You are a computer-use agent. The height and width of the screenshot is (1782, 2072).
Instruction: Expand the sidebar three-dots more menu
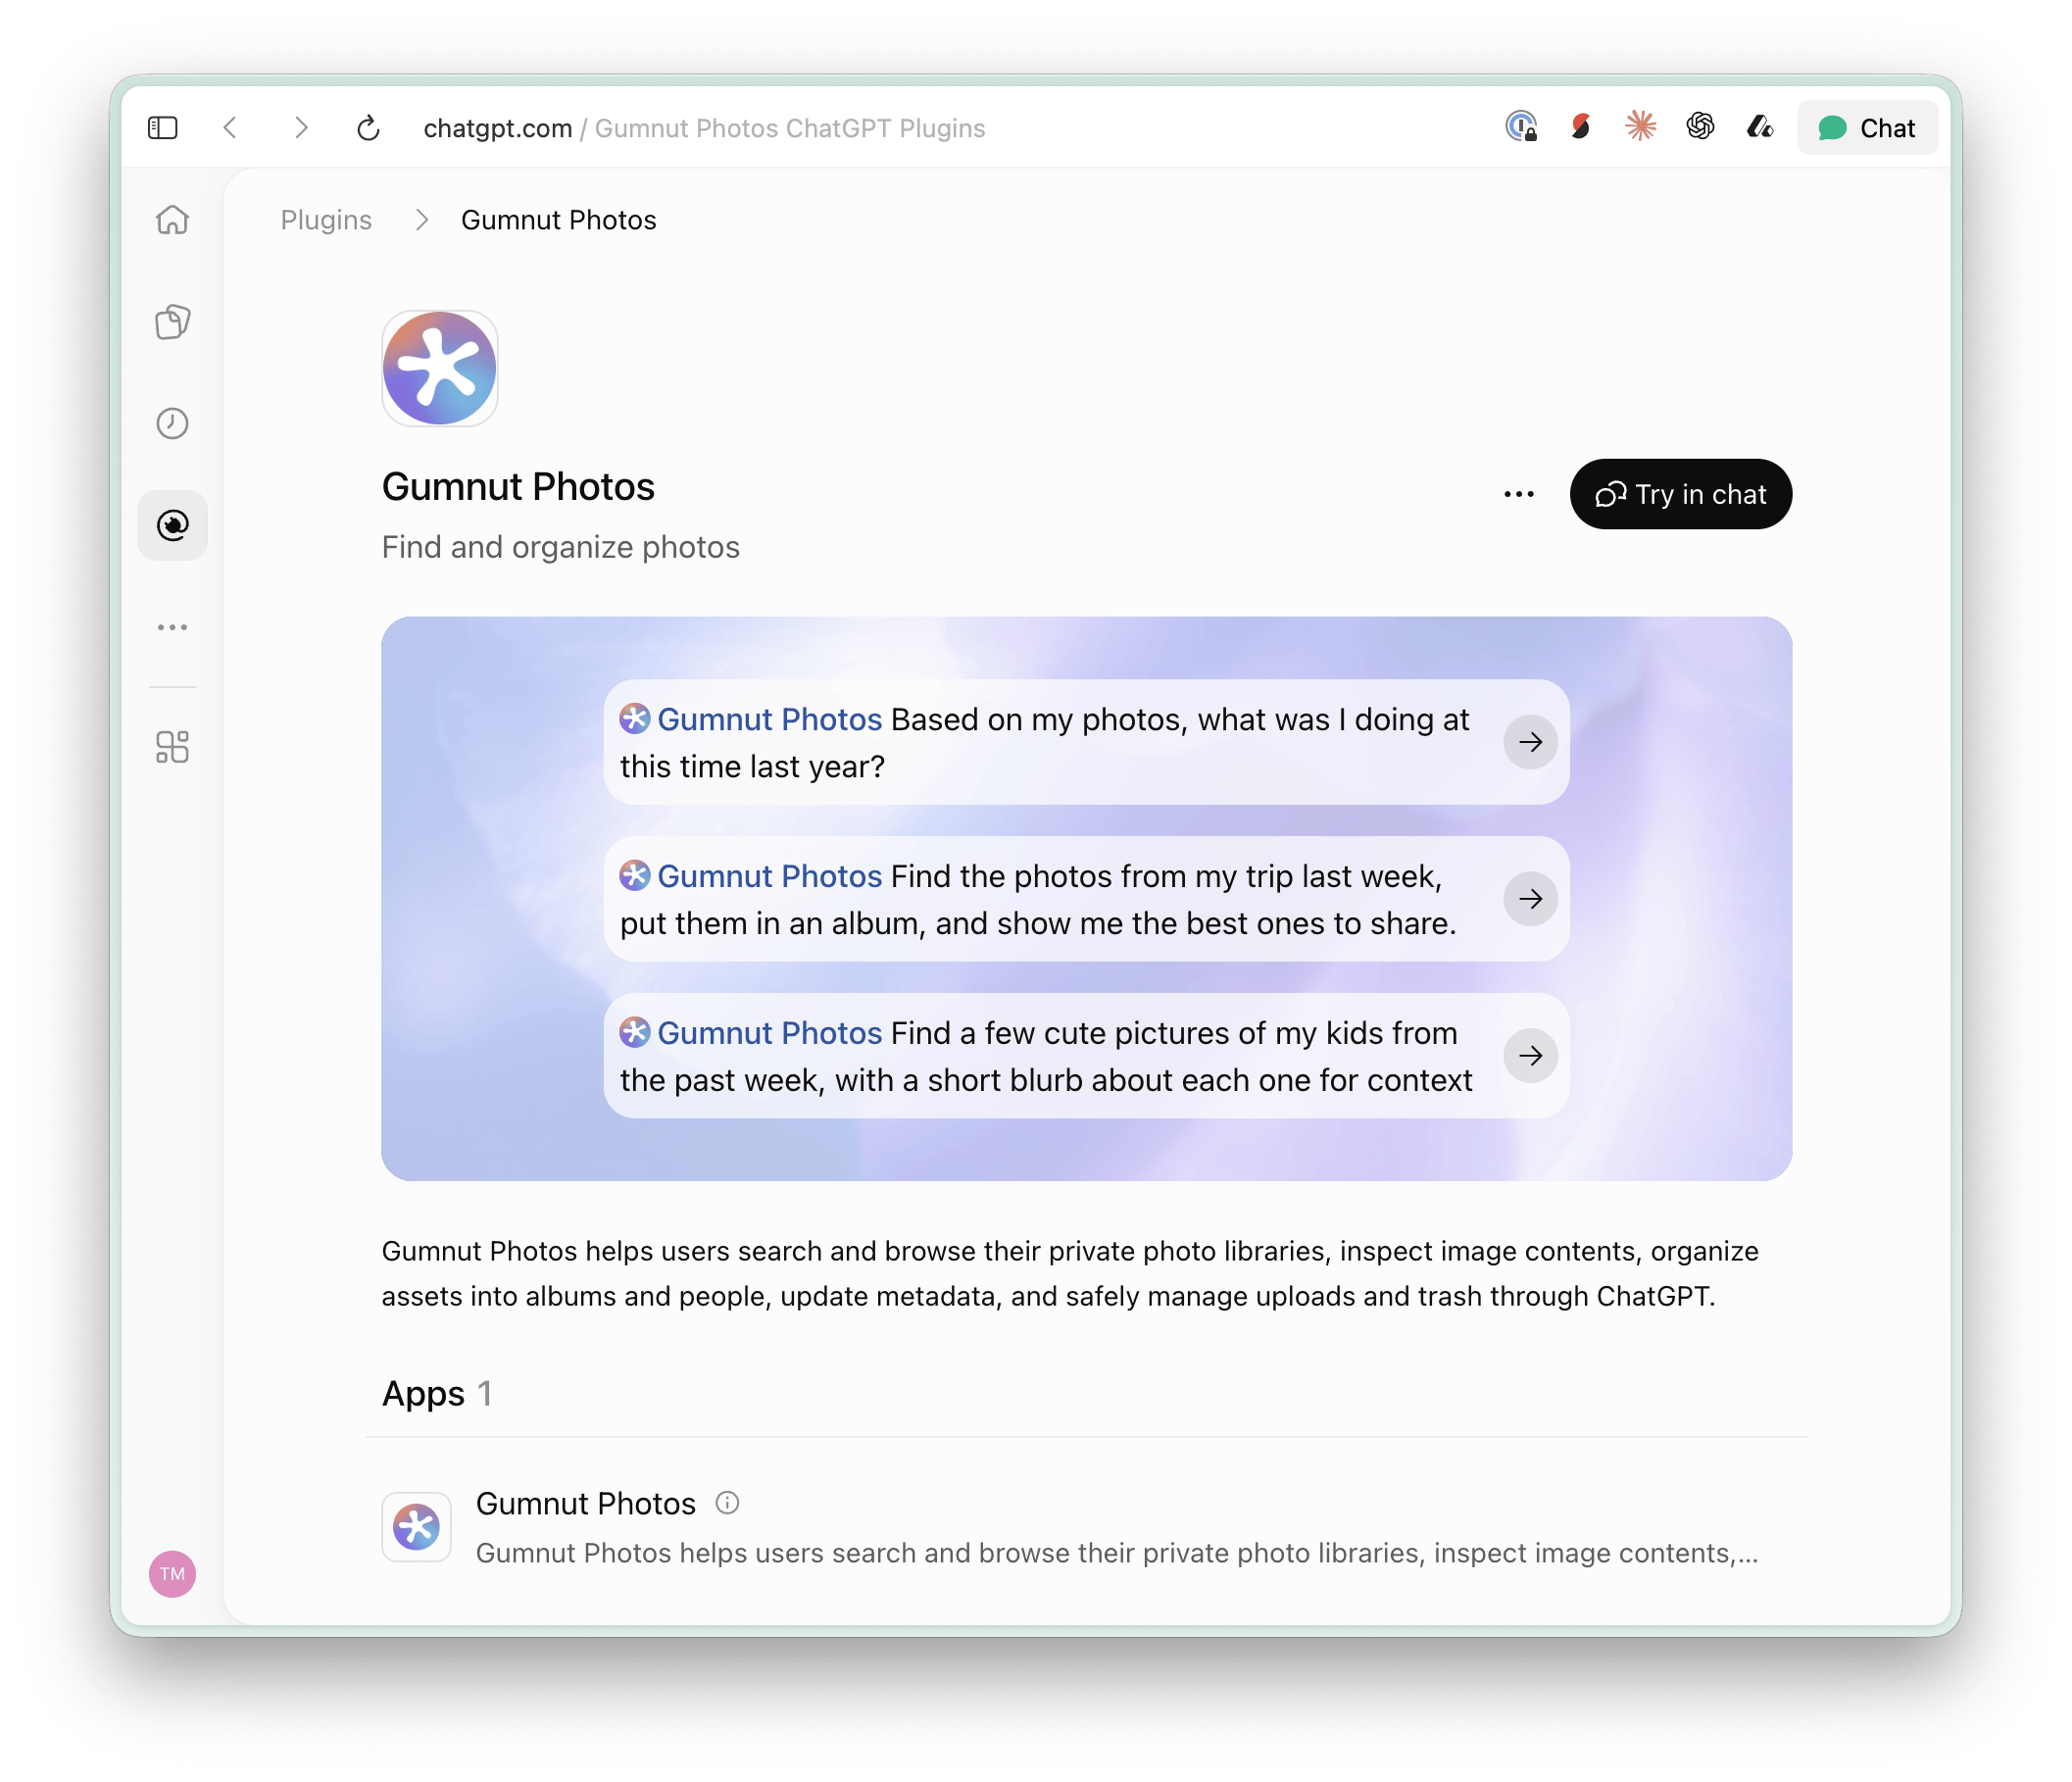(172, 627)
